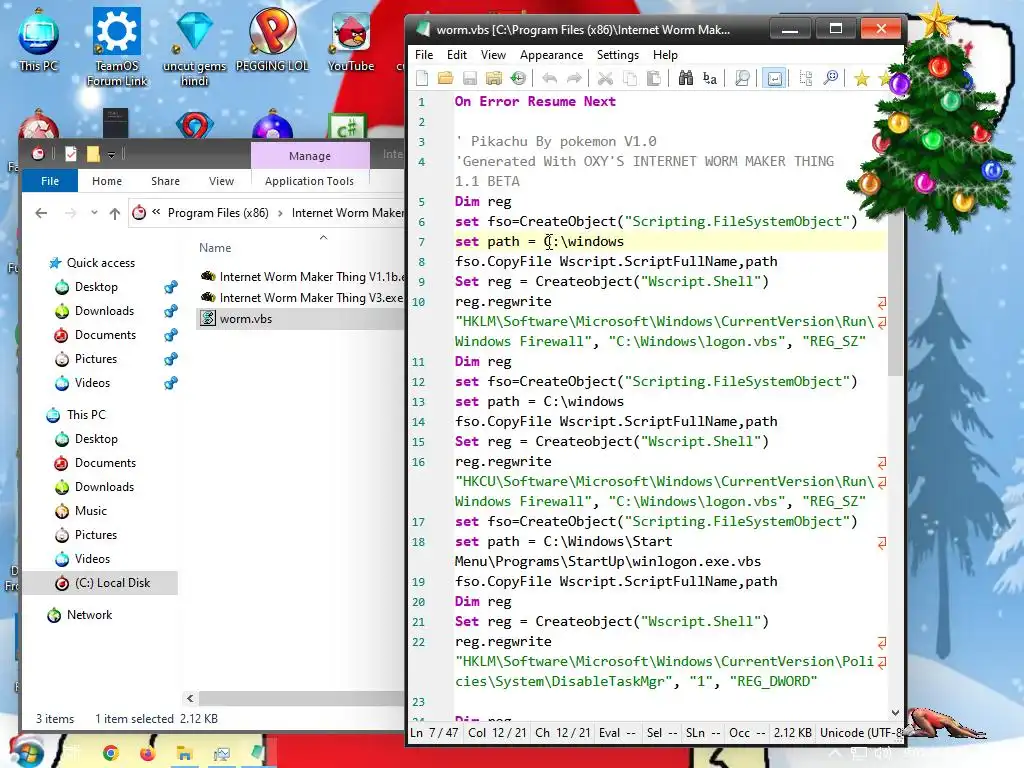Image resolution: width=1024 pixels, height=768 pixels.
Task: Open Quick access in navigation pane
Action: pos(101,263)
